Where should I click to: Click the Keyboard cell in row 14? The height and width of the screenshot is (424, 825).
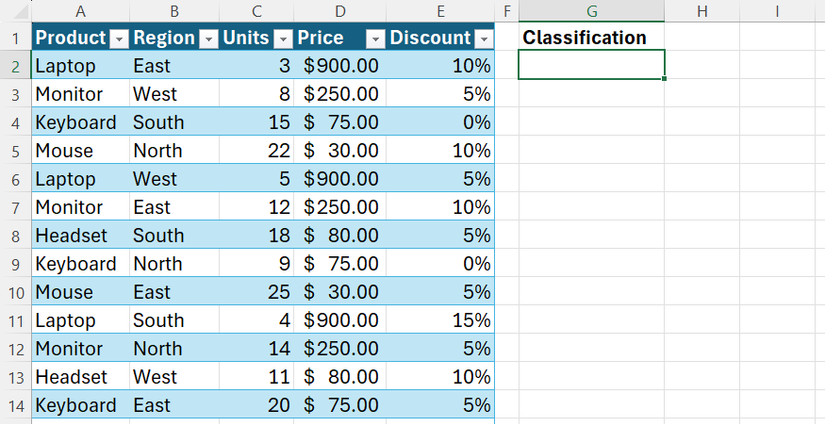pyautogui.click(x=81, y=406)
